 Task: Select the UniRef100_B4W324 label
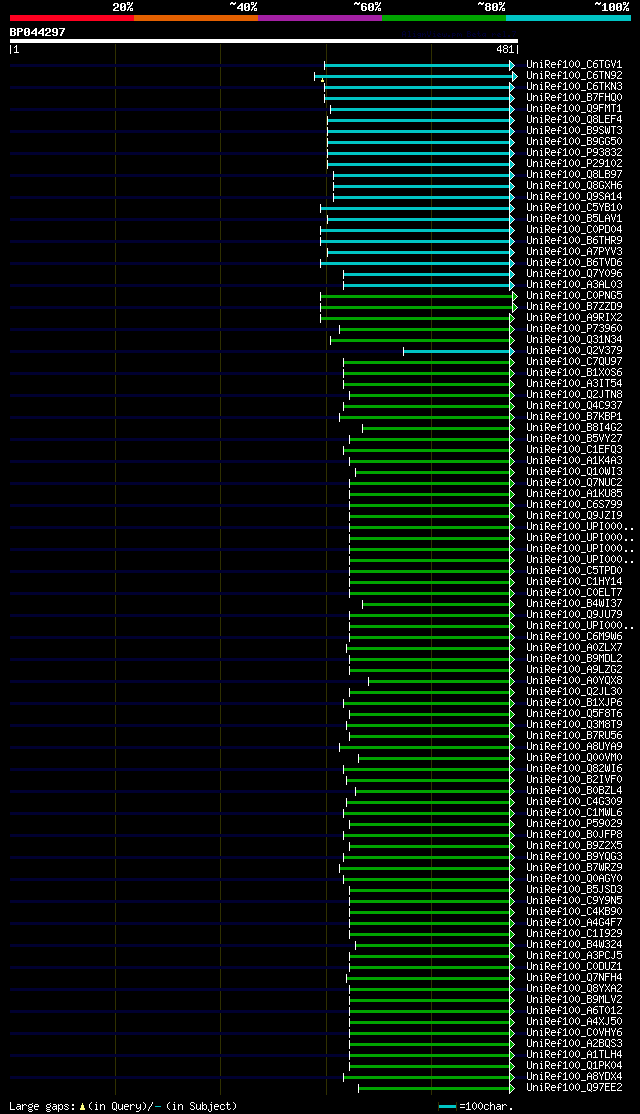(x=574, y=945)
